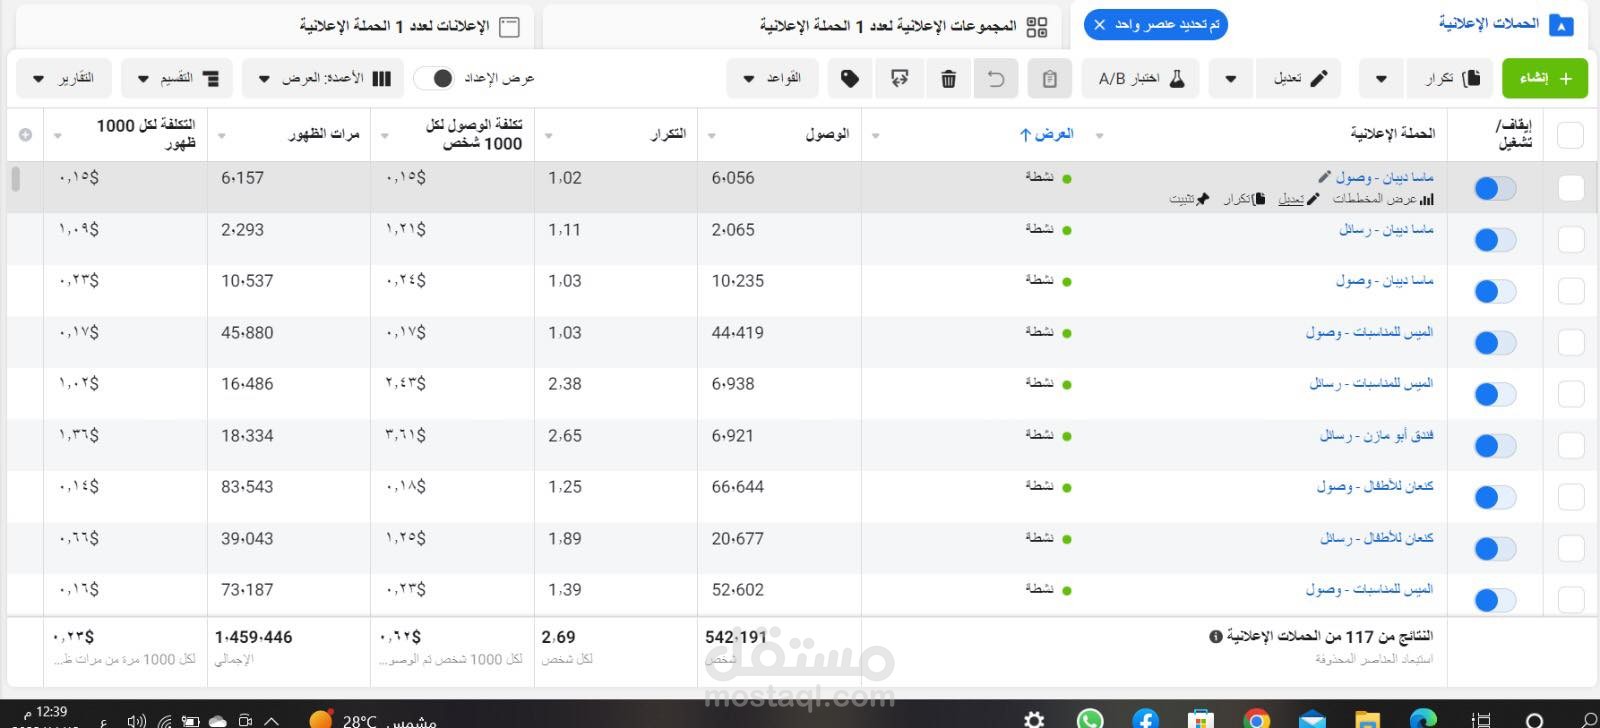This screenshot has width=1600, height=728.
Task: Open Microsoft Edge from the taskbar
Action: (x=1422, y=718)
